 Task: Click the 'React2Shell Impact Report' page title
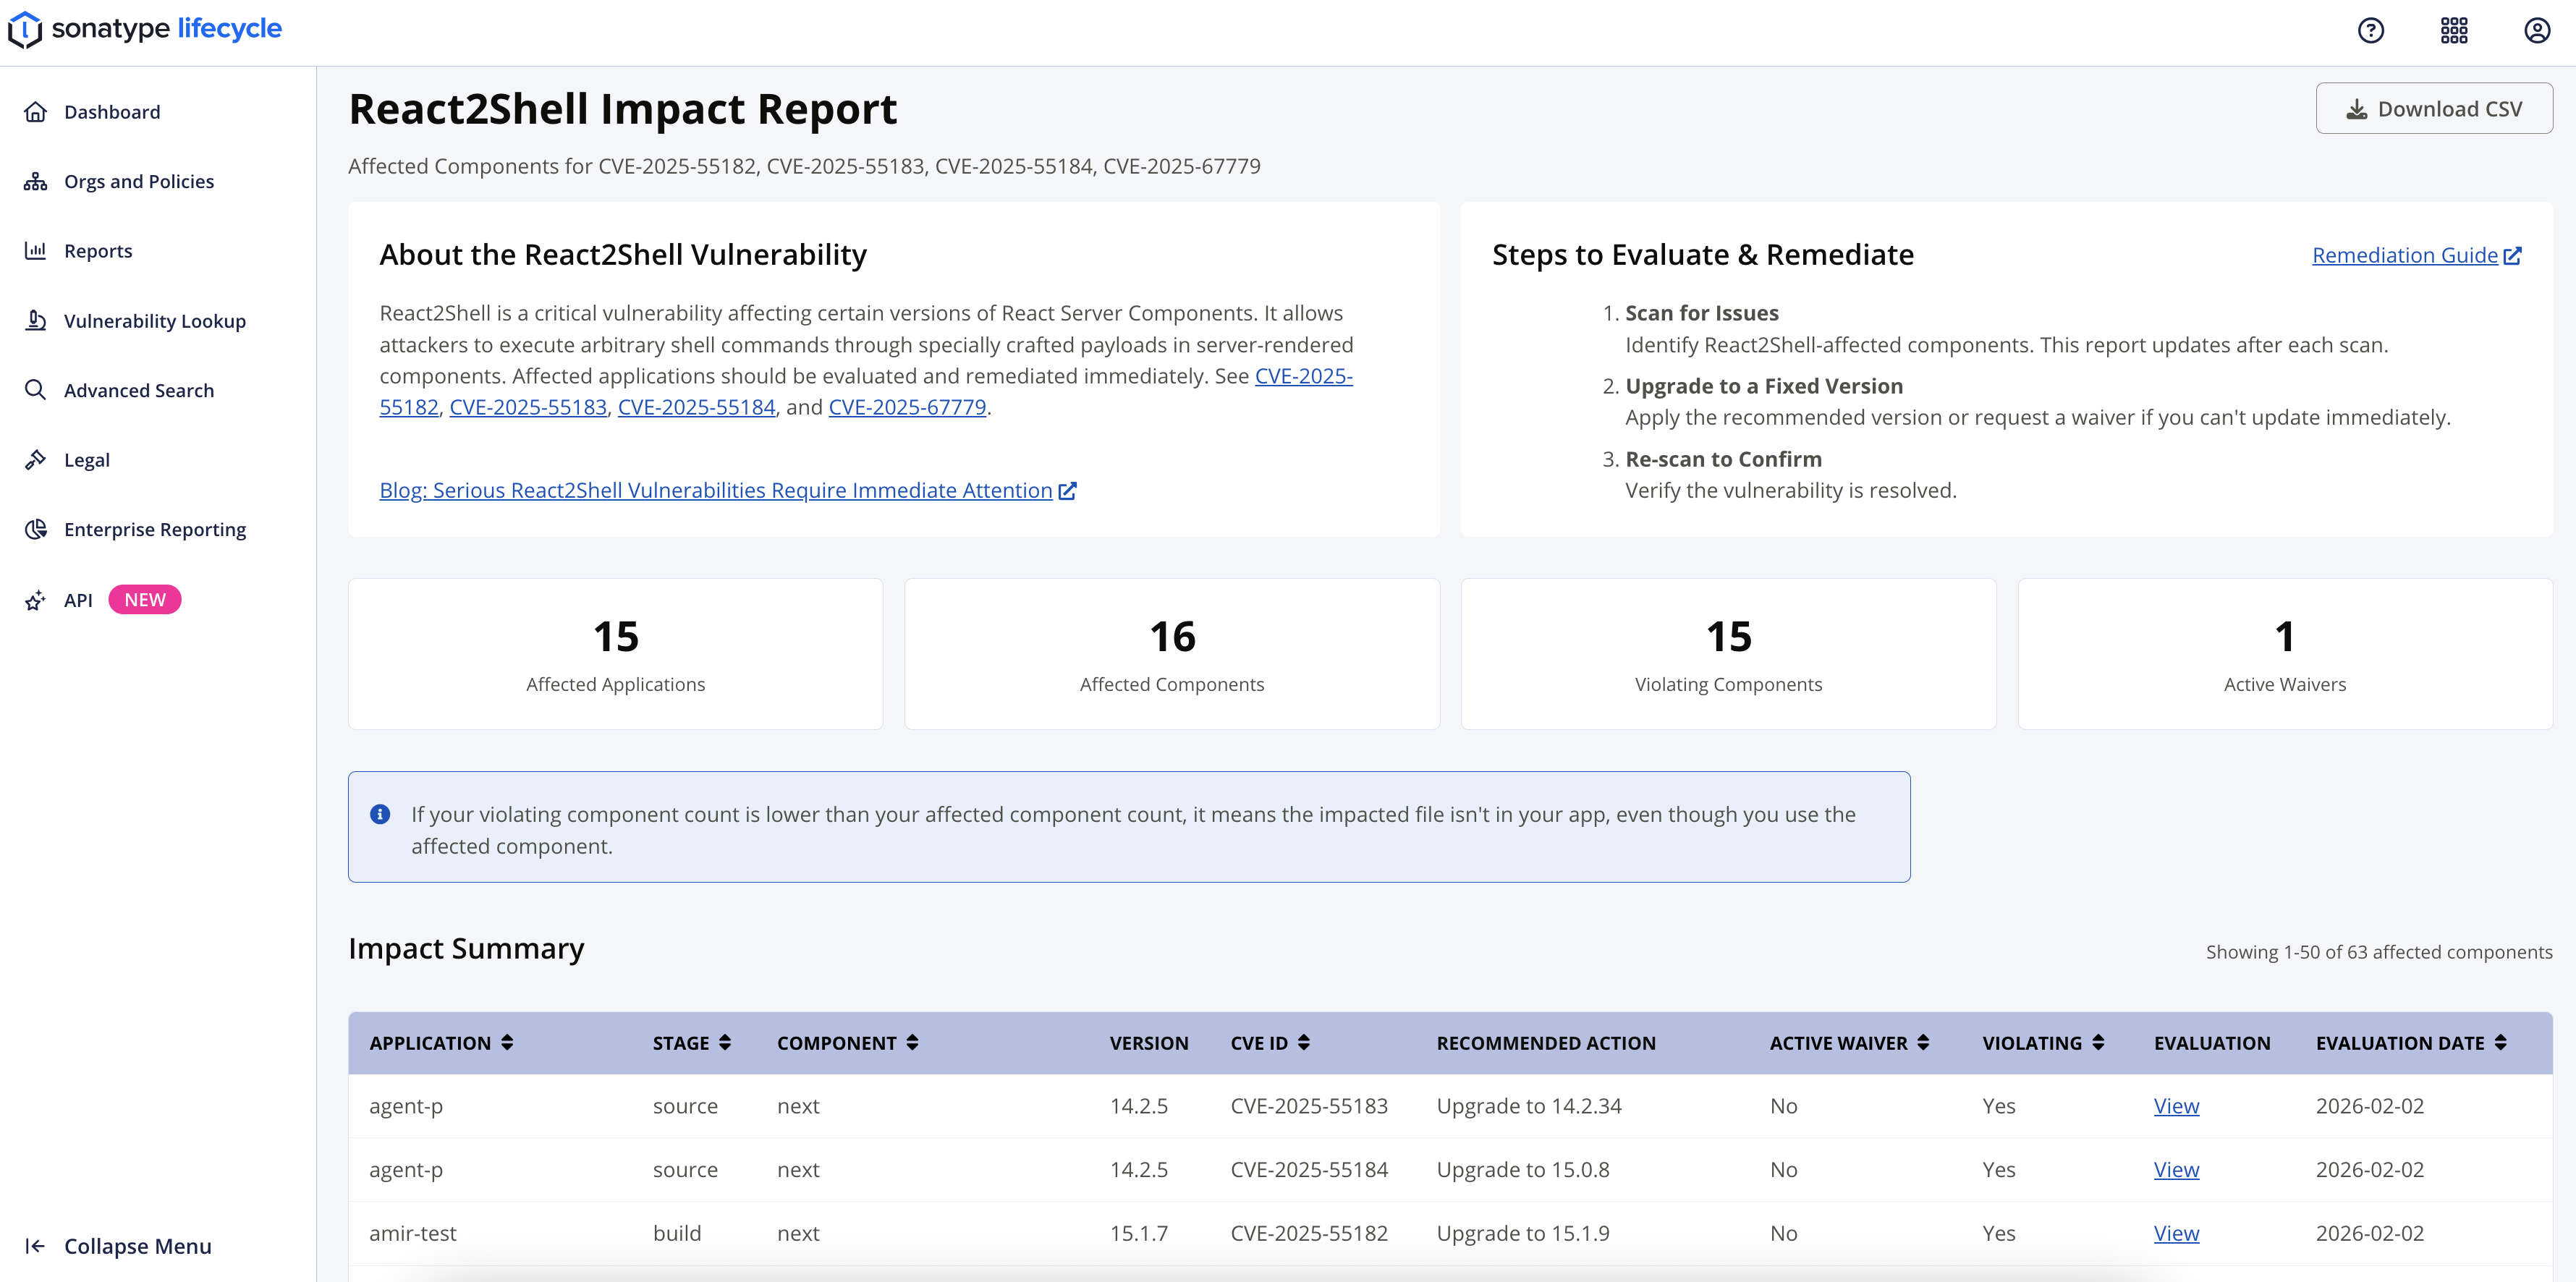click(622, 109)
